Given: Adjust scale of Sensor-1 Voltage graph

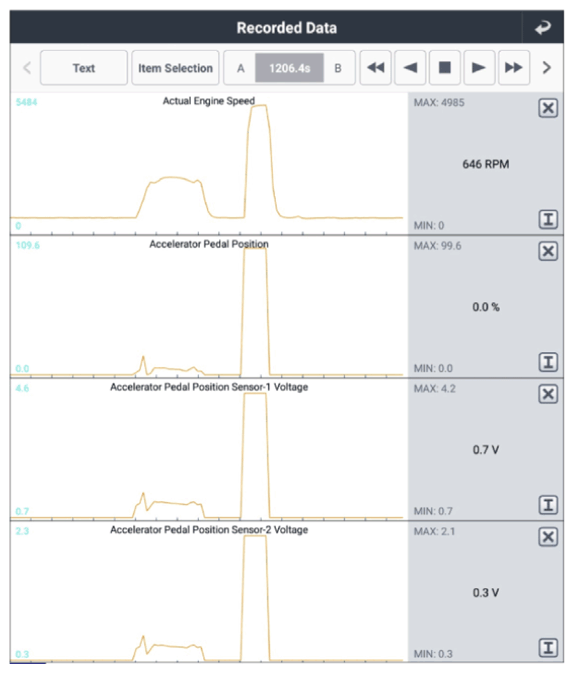Looking at the screenshot, I should pyautogui.click(x=548, y=505).
